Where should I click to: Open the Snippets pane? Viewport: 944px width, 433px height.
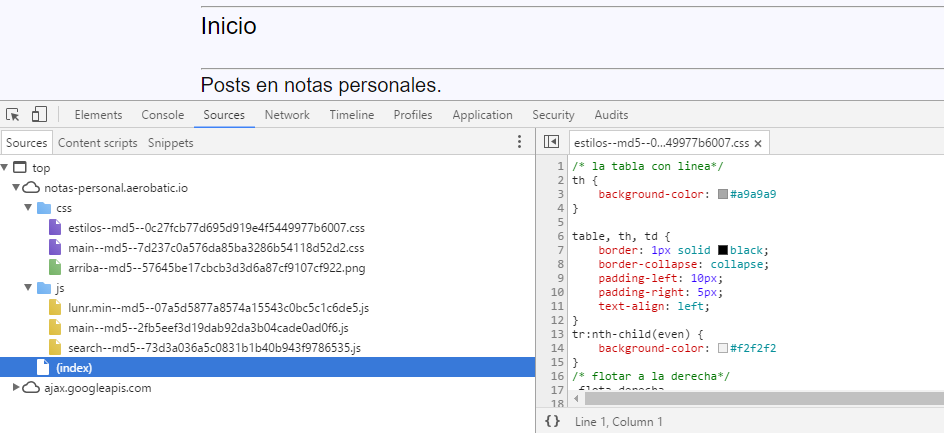pyautogui.click(x=171, y=143)
